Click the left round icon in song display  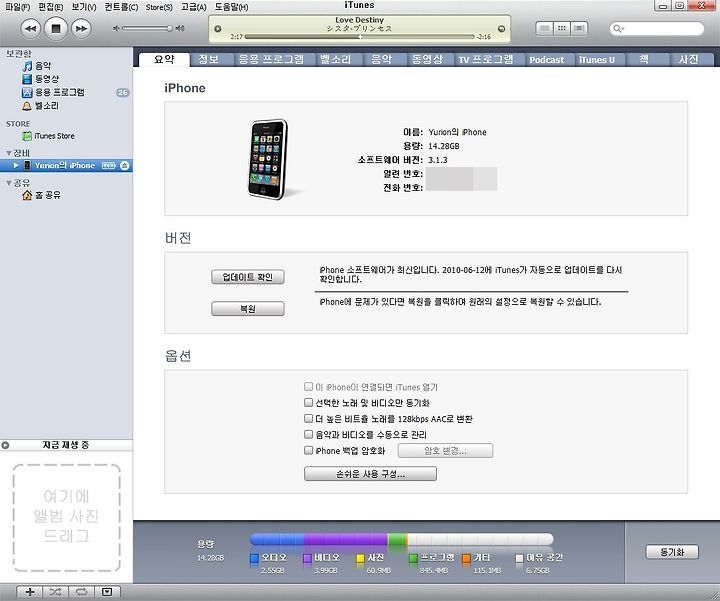218,28
